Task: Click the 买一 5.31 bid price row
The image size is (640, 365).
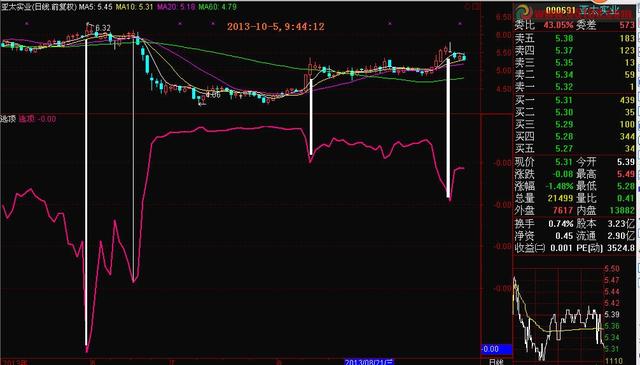Action: click(x=575, y=100)
